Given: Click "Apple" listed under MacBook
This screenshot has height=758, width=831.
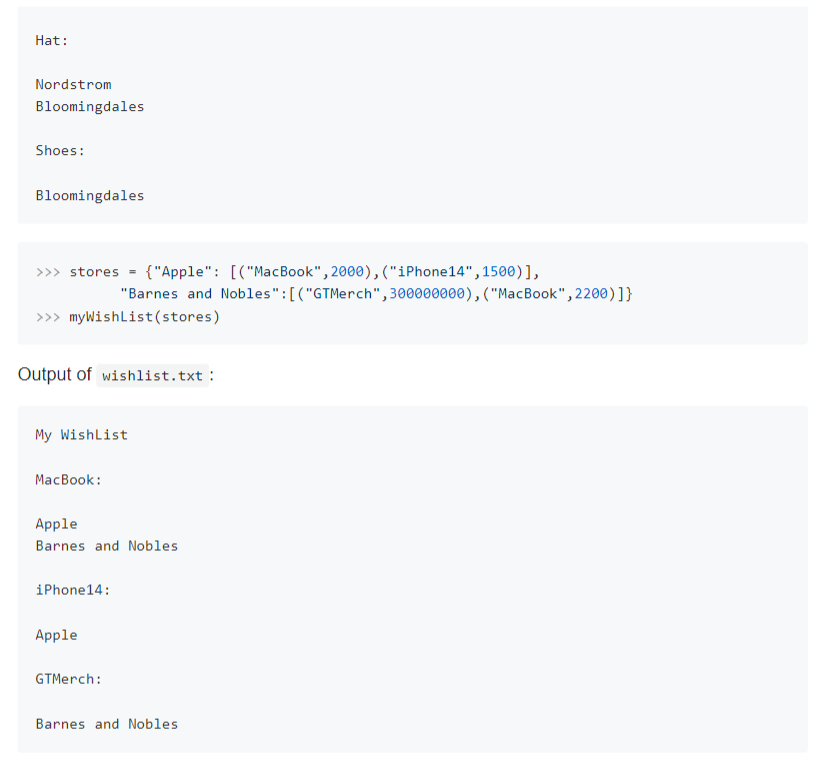Looking at the screenshot, I should [x=56, y=523].
